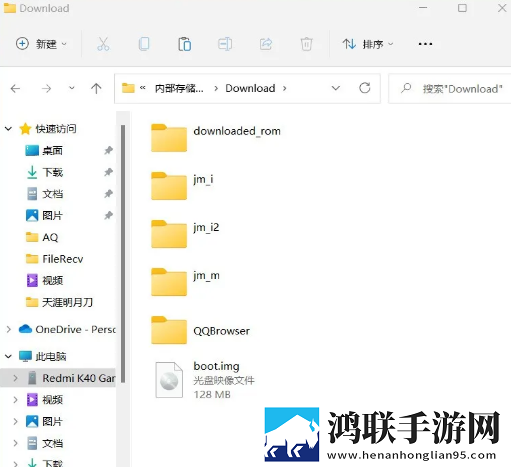Click the jm_i2 folder name
511x467 pixels.
[x=206, y=228]
